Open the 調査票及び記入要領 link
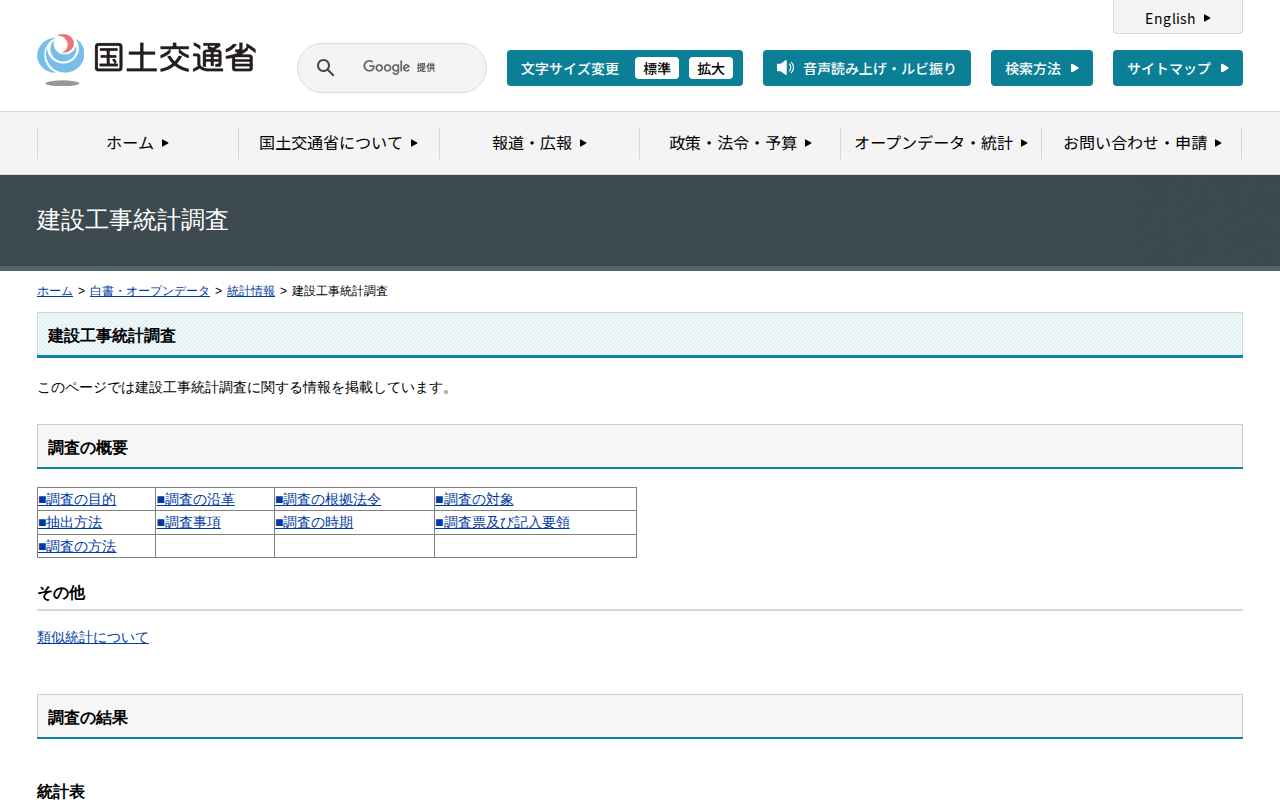Image resolution: width=1280 pixels, height=800 pixels. pos(502,522)
